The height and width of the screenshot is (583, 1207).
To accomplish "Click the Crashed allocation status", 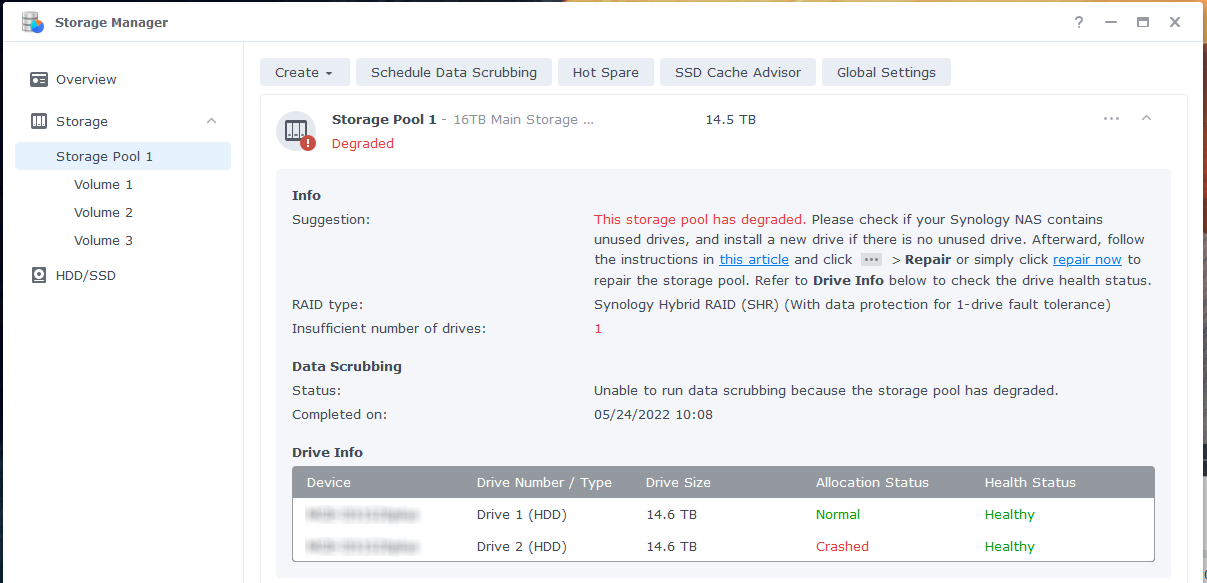I will 842,546.
